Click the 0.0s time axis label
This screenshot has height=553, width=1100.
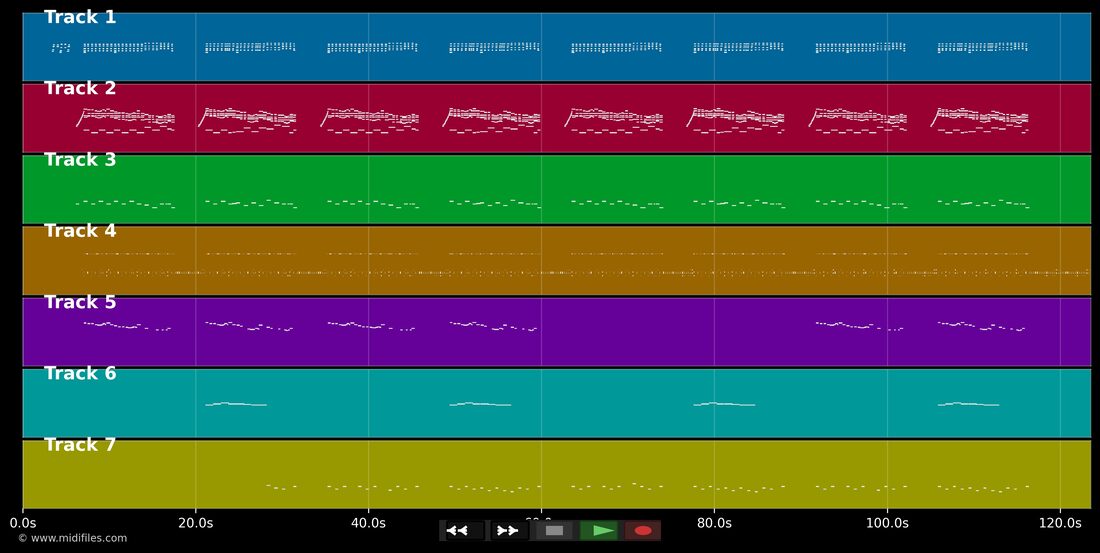click(x=22, y=523)
